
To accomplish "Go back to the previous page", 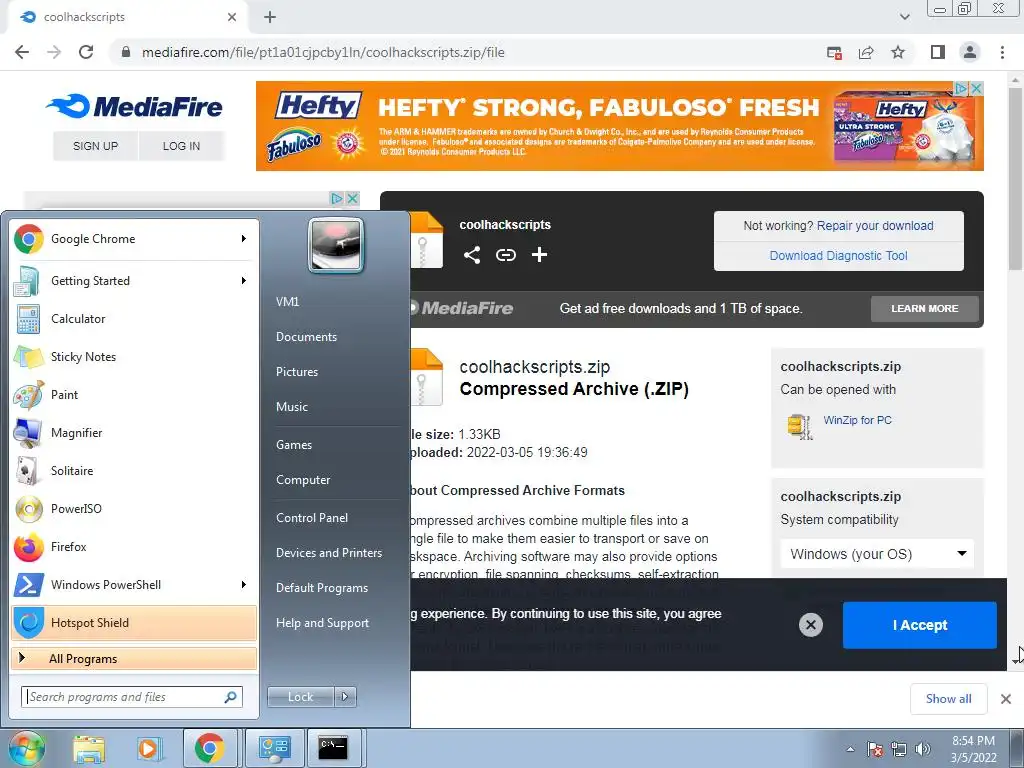I will click(22, 52).
